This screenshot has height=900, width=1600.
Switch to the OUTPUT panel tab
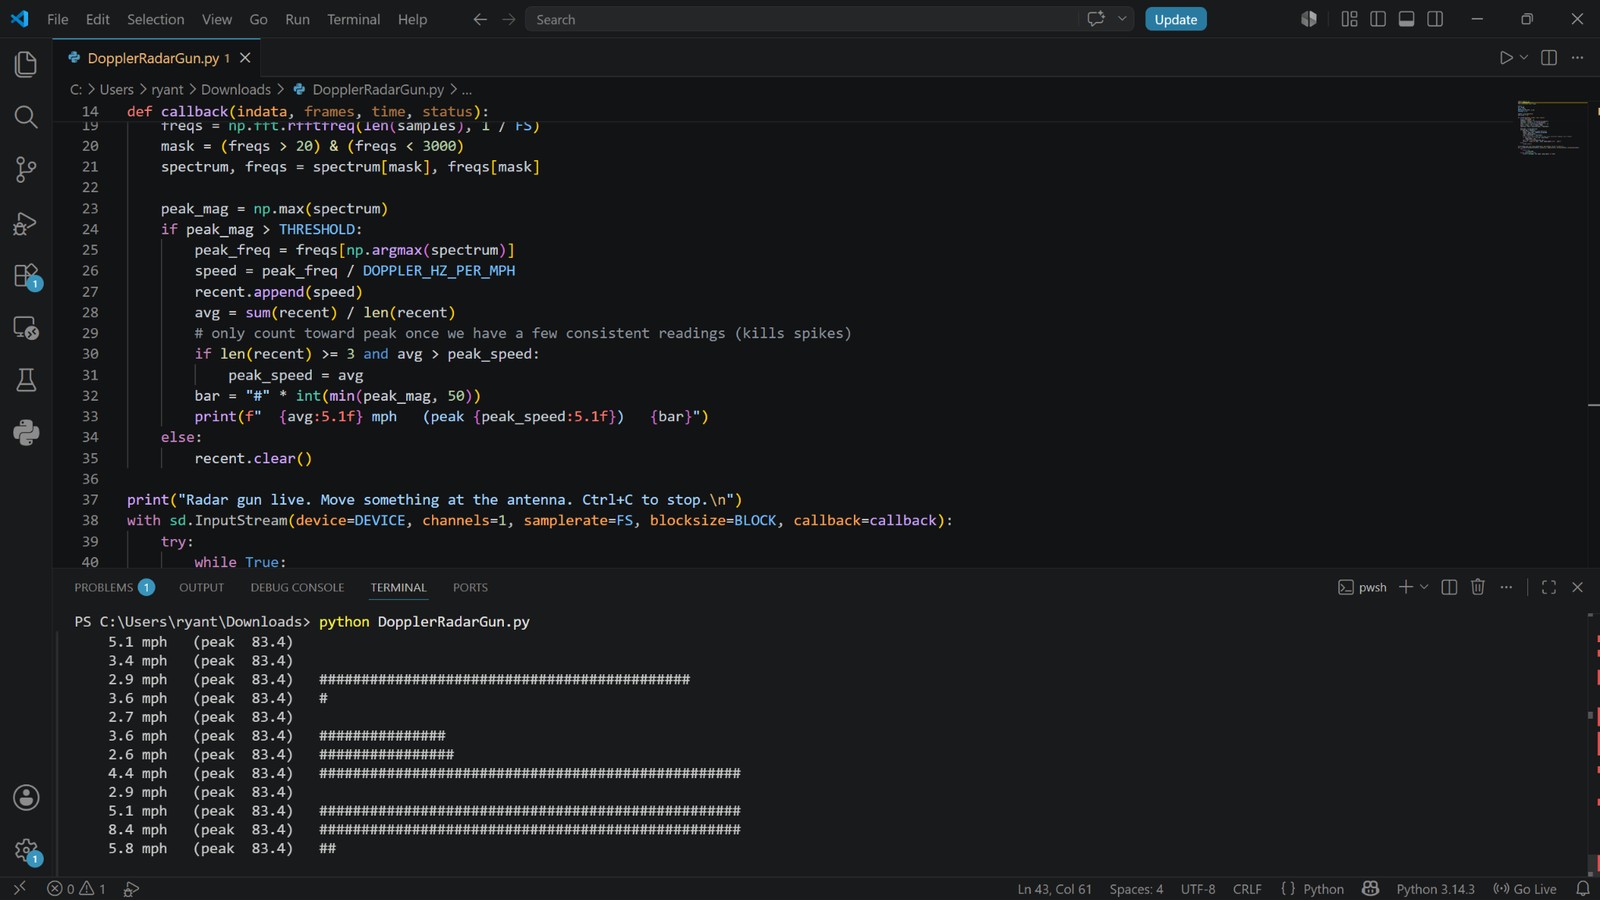[201, 587]
